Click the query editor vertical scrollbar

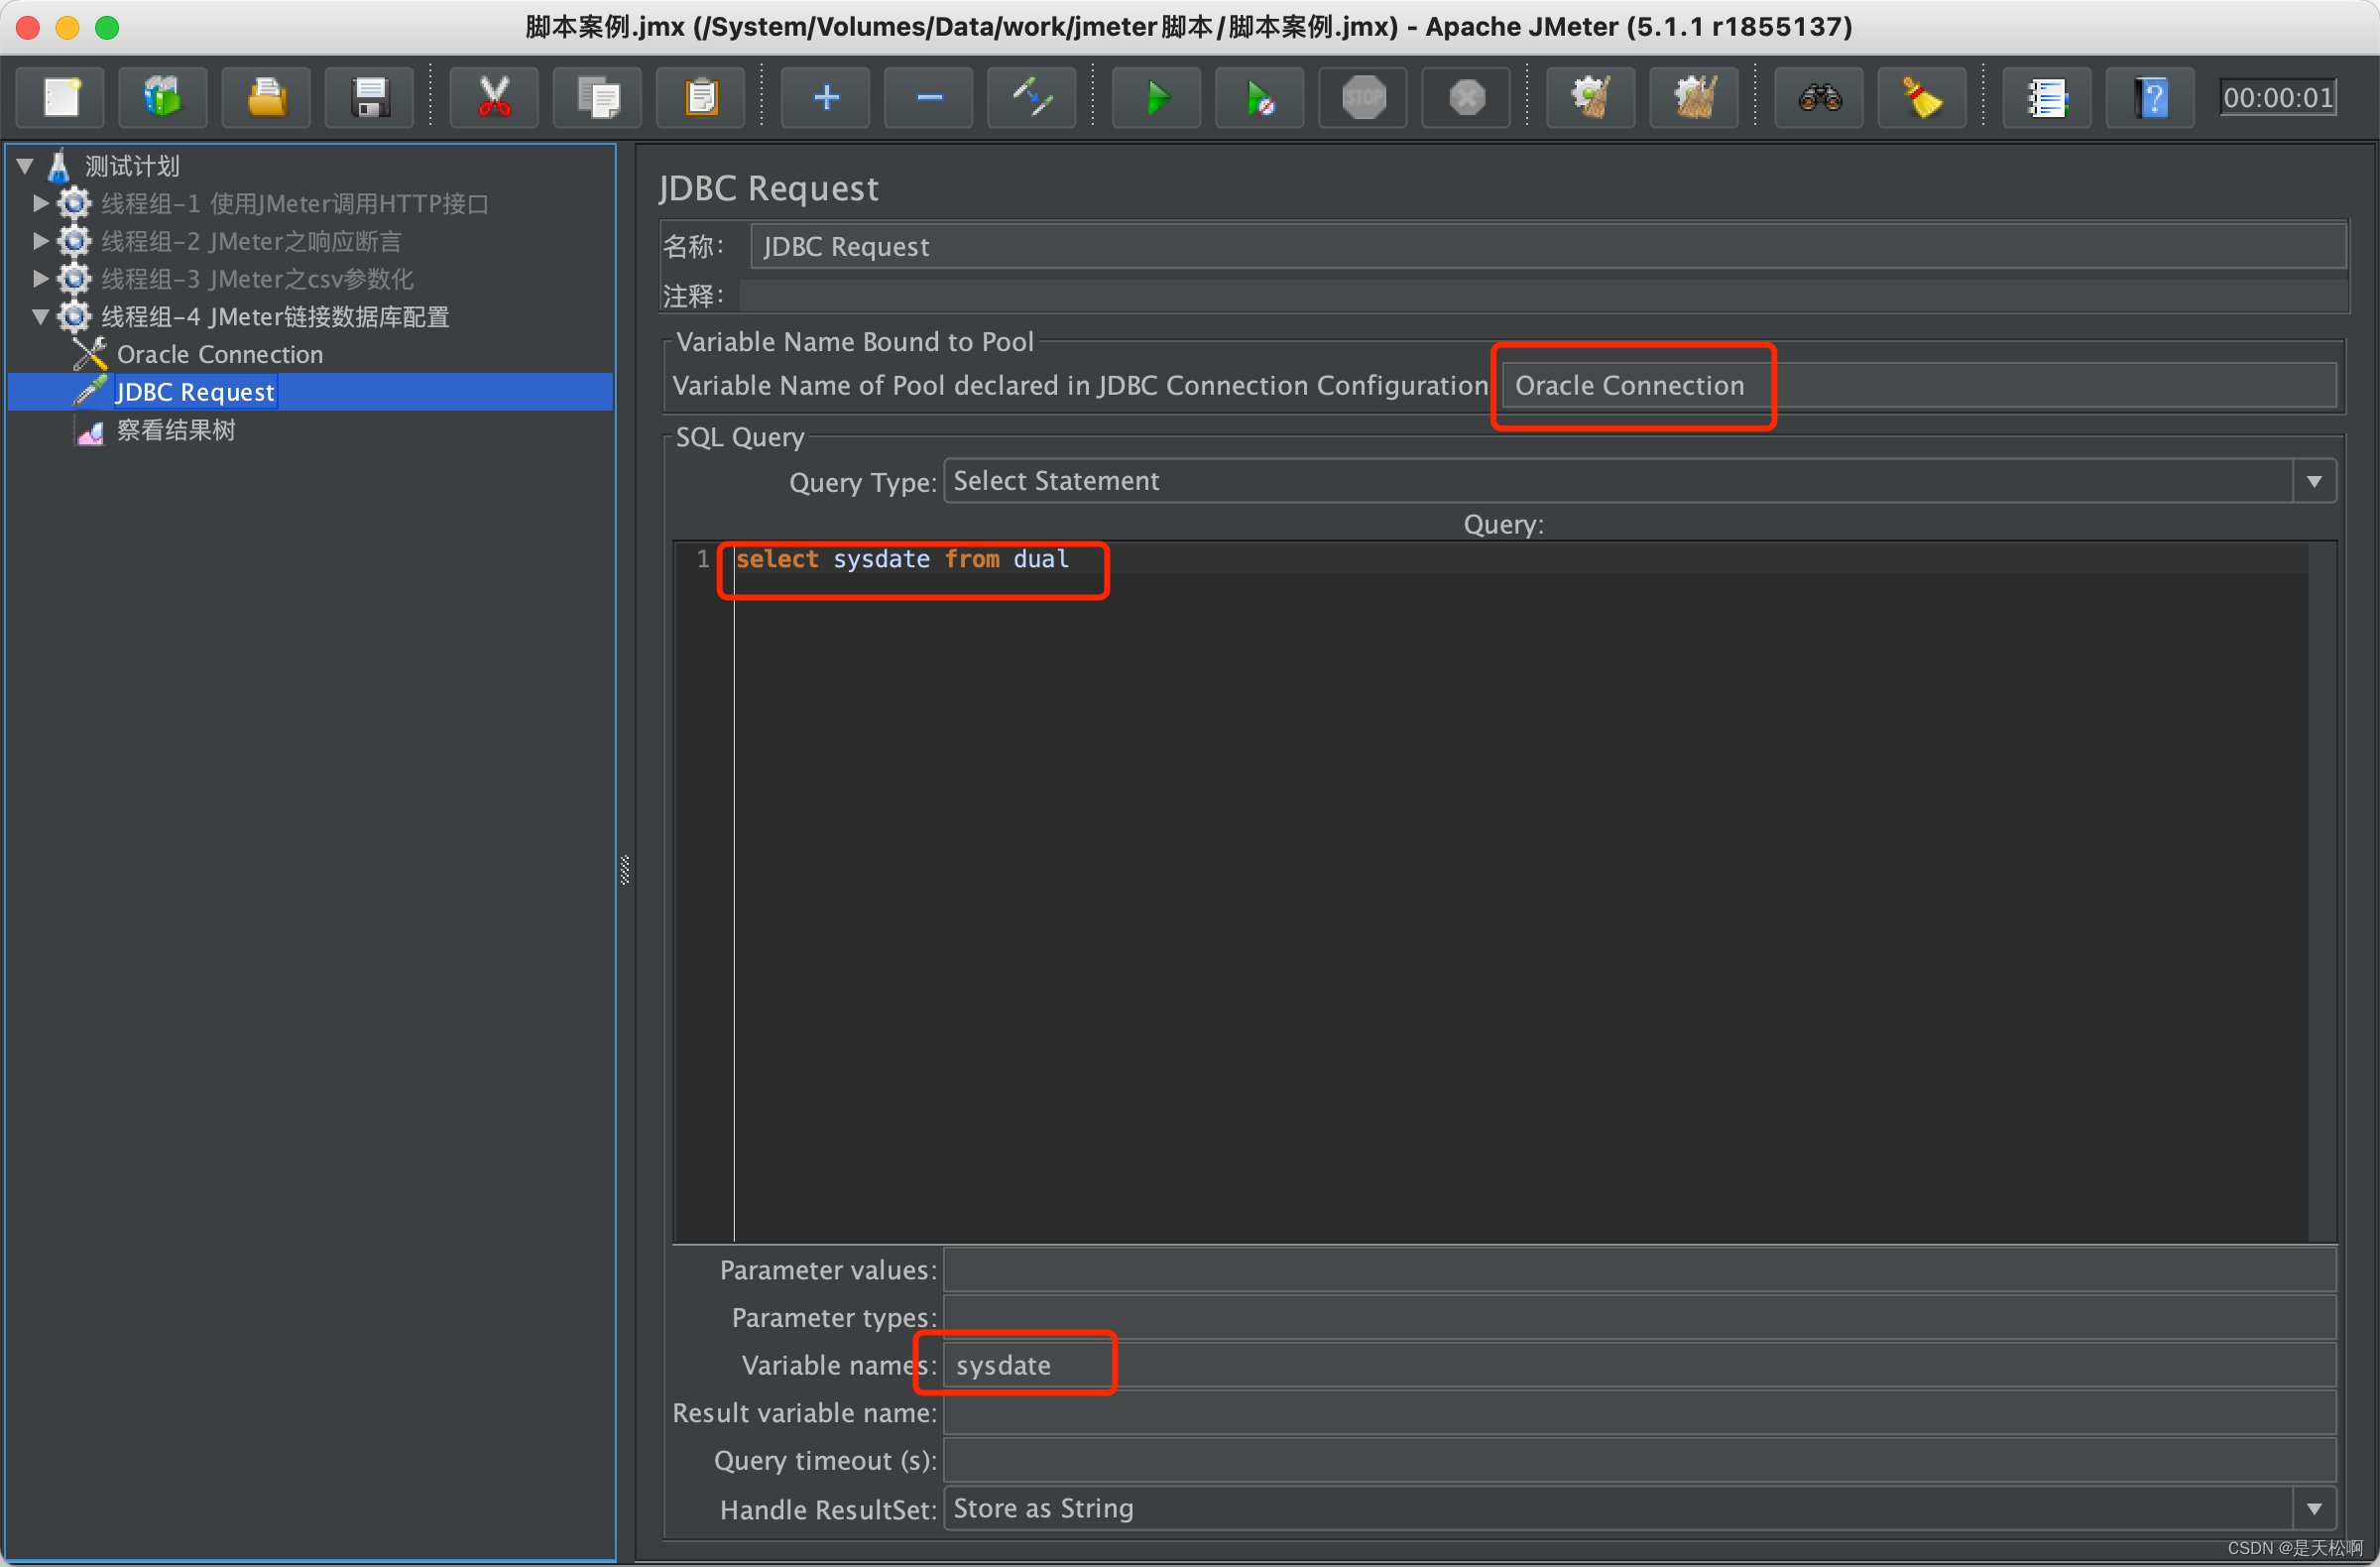pos(2321,893)
